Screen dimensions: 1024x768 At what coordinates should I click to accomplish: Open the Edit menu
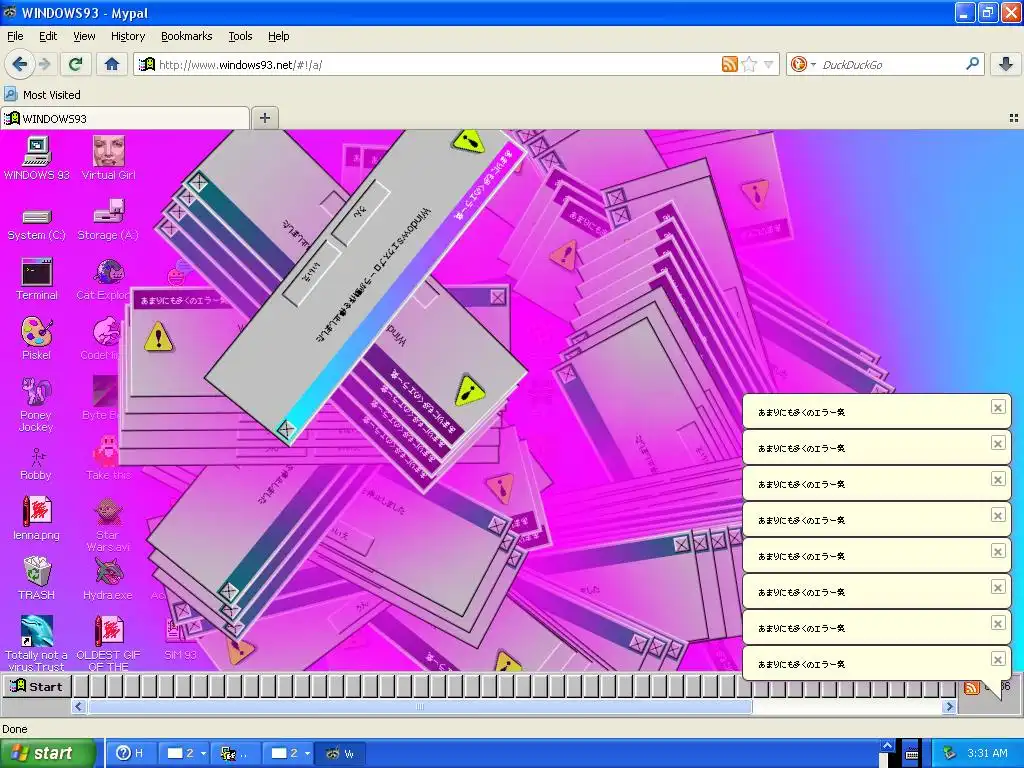48,36
